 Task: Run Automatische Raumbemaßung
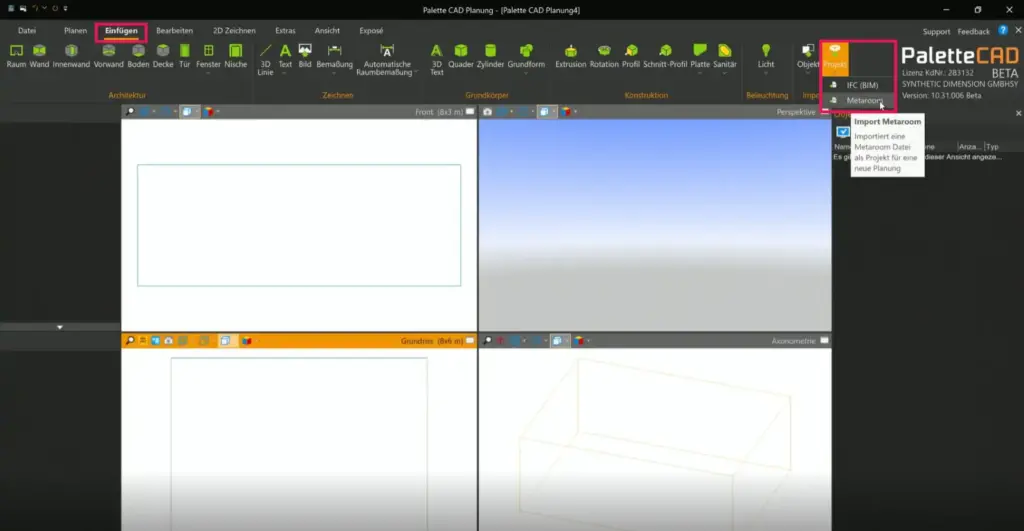tap(387, 59)
